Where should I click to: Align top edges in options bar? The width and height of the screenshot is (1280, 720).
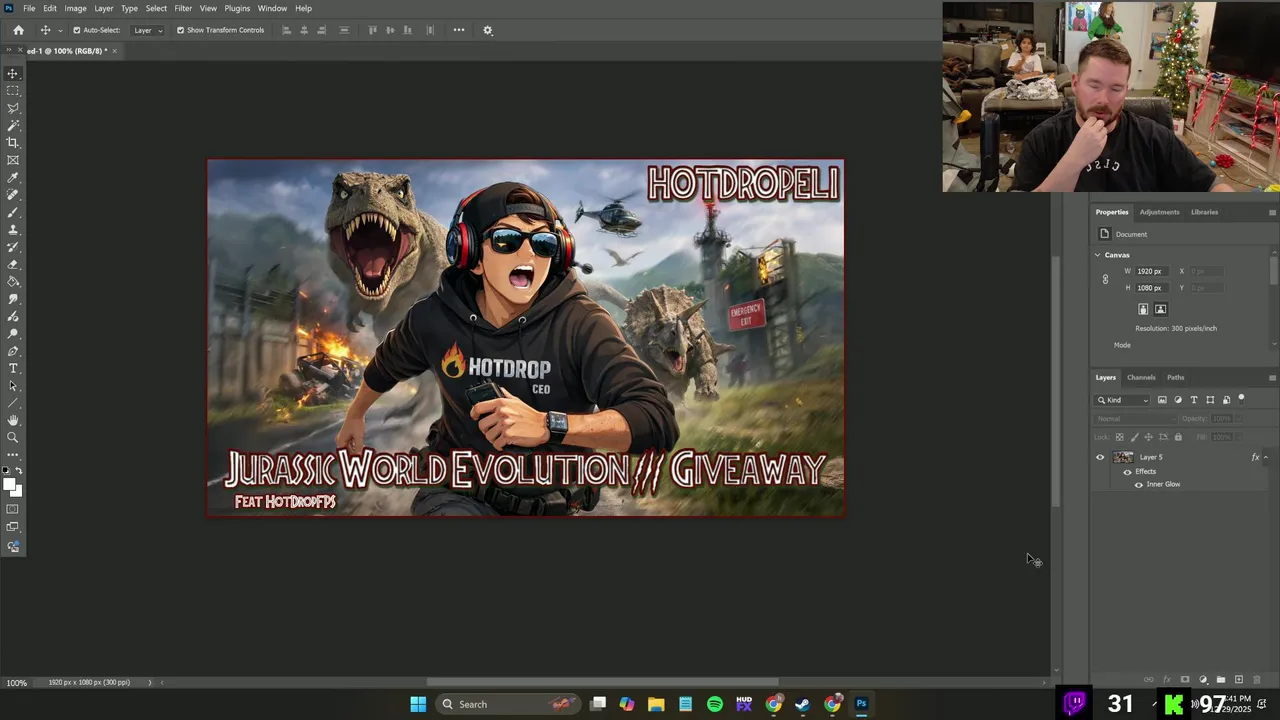[373, 30]
